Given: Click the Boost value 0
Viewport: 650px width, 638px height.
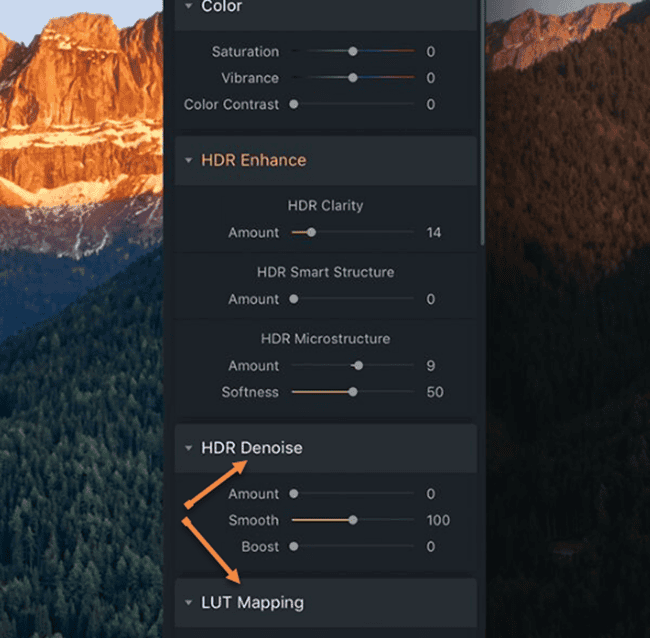Looking at the screenshot, I should pos(431,546).
